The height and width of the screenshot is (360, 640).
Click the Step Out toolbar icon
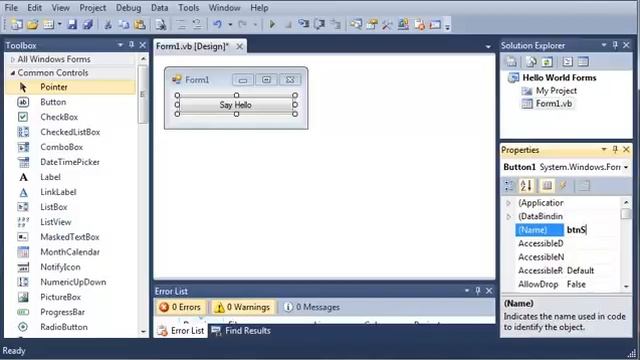336,24
